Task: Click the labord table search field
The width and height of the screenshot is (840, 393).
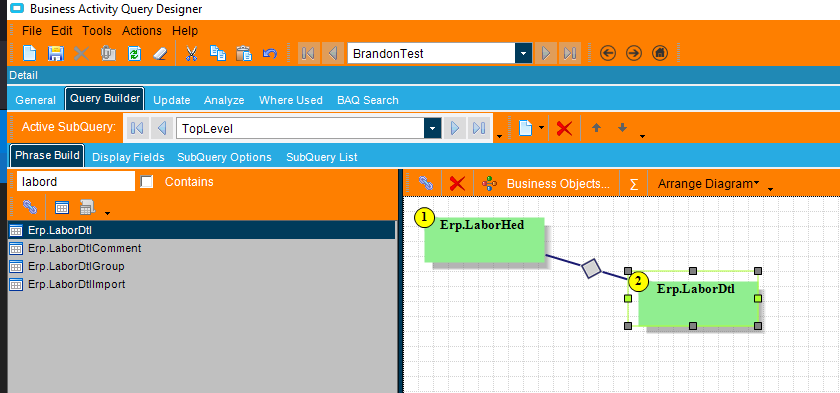Action: click(76, 182)
